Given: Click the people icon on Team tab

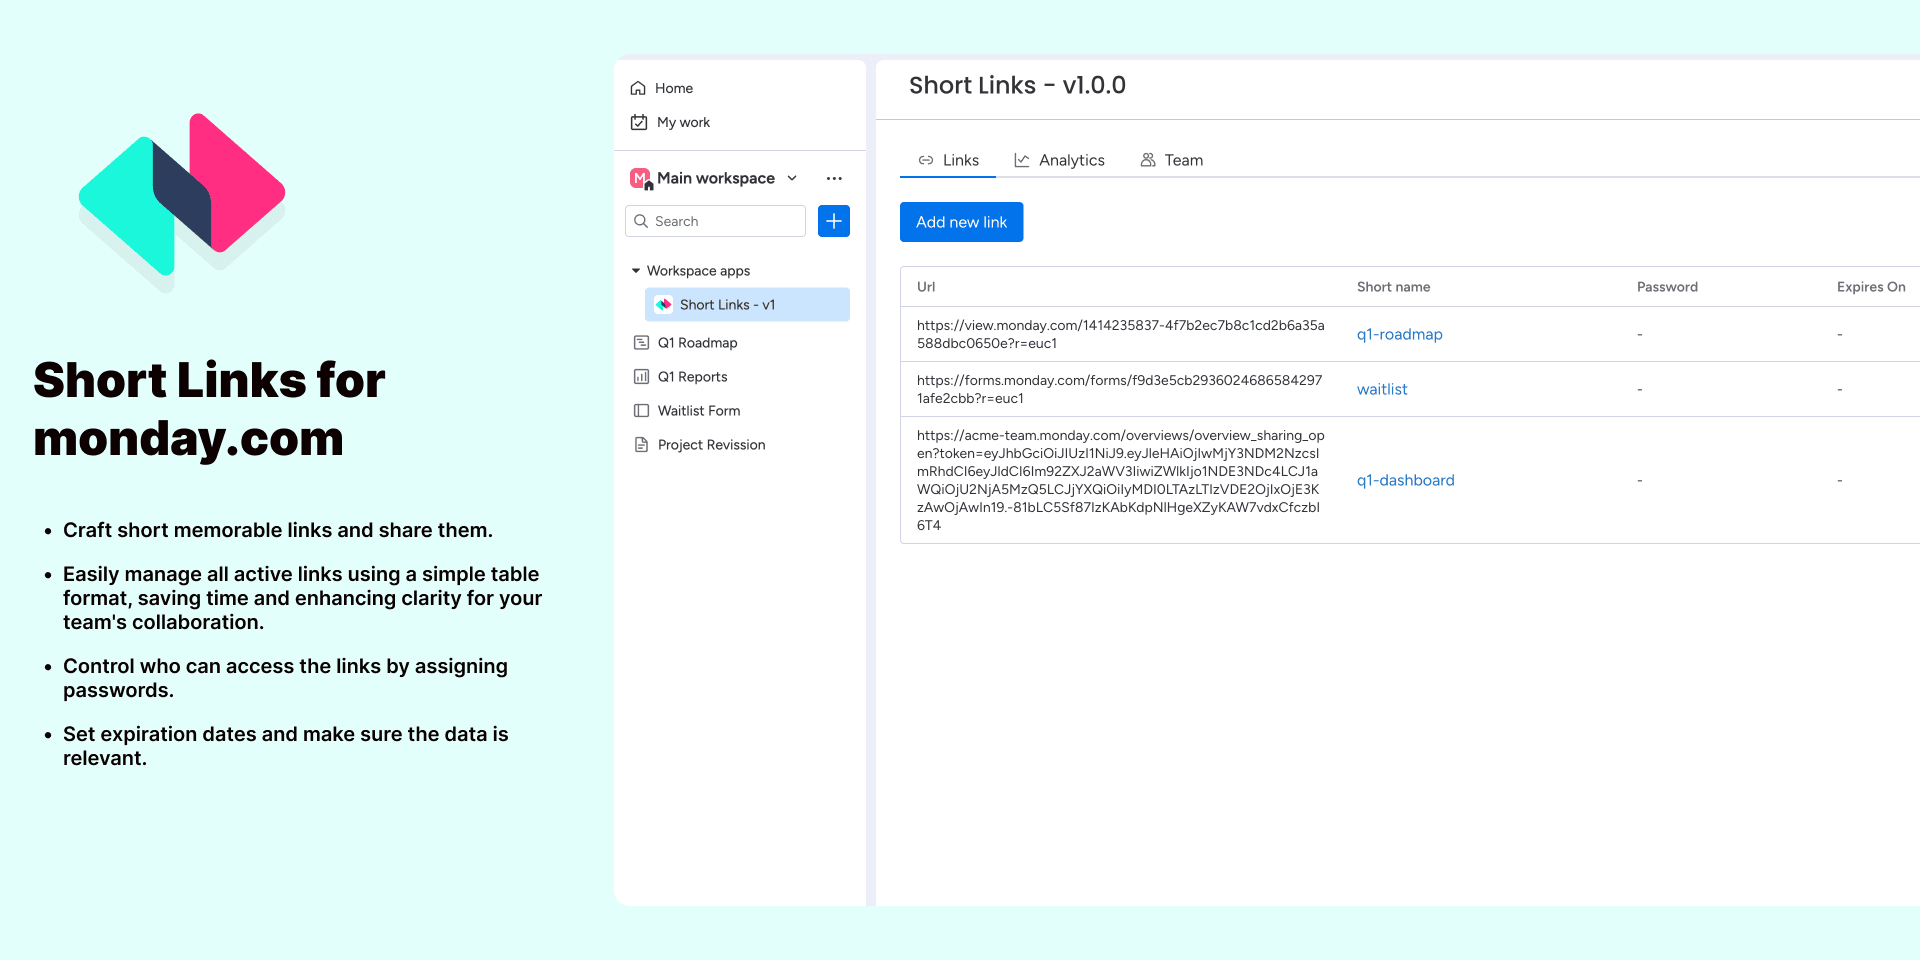Looking at the screenshot, I should tap(1148, 160).
